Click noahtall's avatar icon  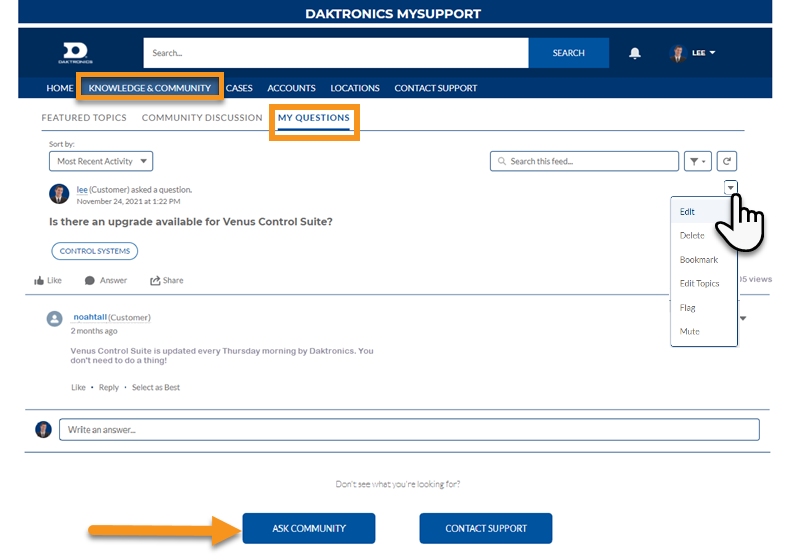(55, 319)
